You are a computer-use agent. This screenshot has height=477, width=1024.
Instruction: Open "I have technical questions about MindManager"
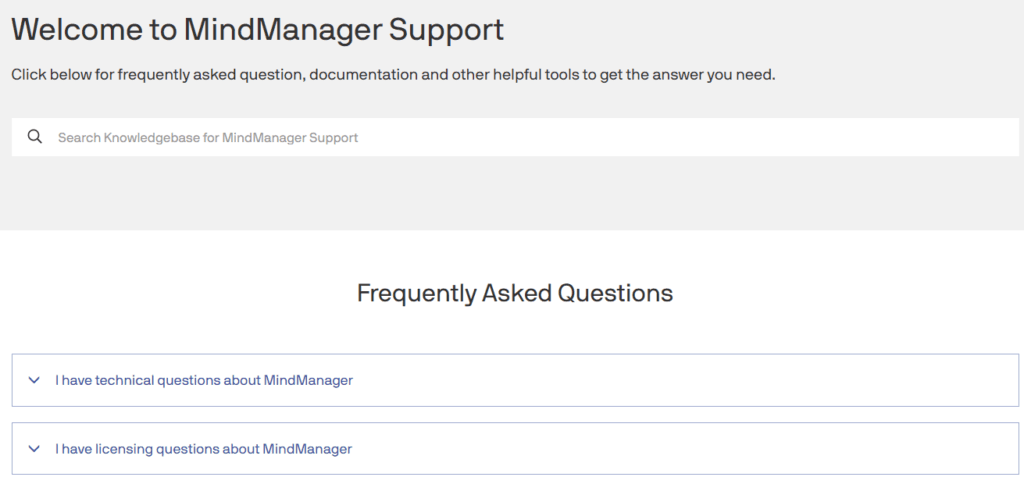click(x=204, y=380)
